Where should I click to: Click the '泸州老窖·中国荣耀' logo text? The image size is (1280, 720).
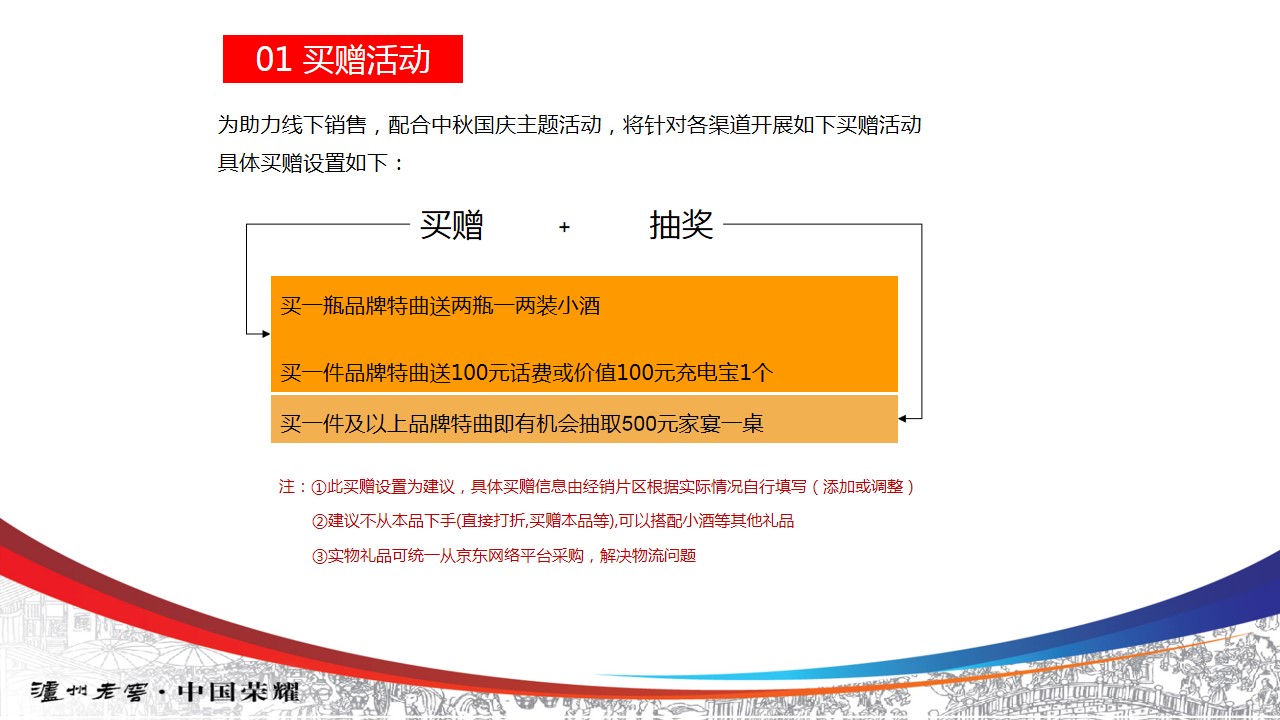click(x=165, y=692)
